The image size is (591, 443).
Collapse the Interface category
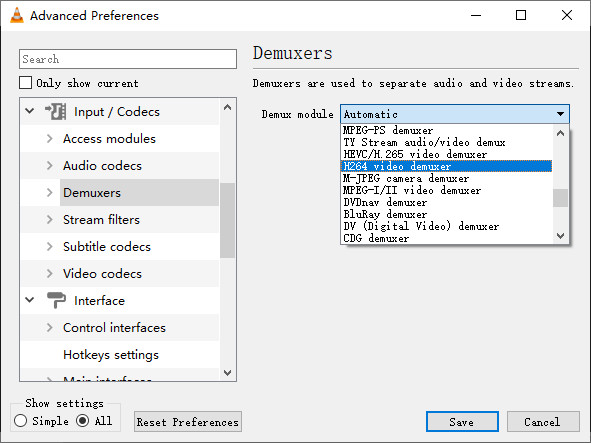pos(30,300)
